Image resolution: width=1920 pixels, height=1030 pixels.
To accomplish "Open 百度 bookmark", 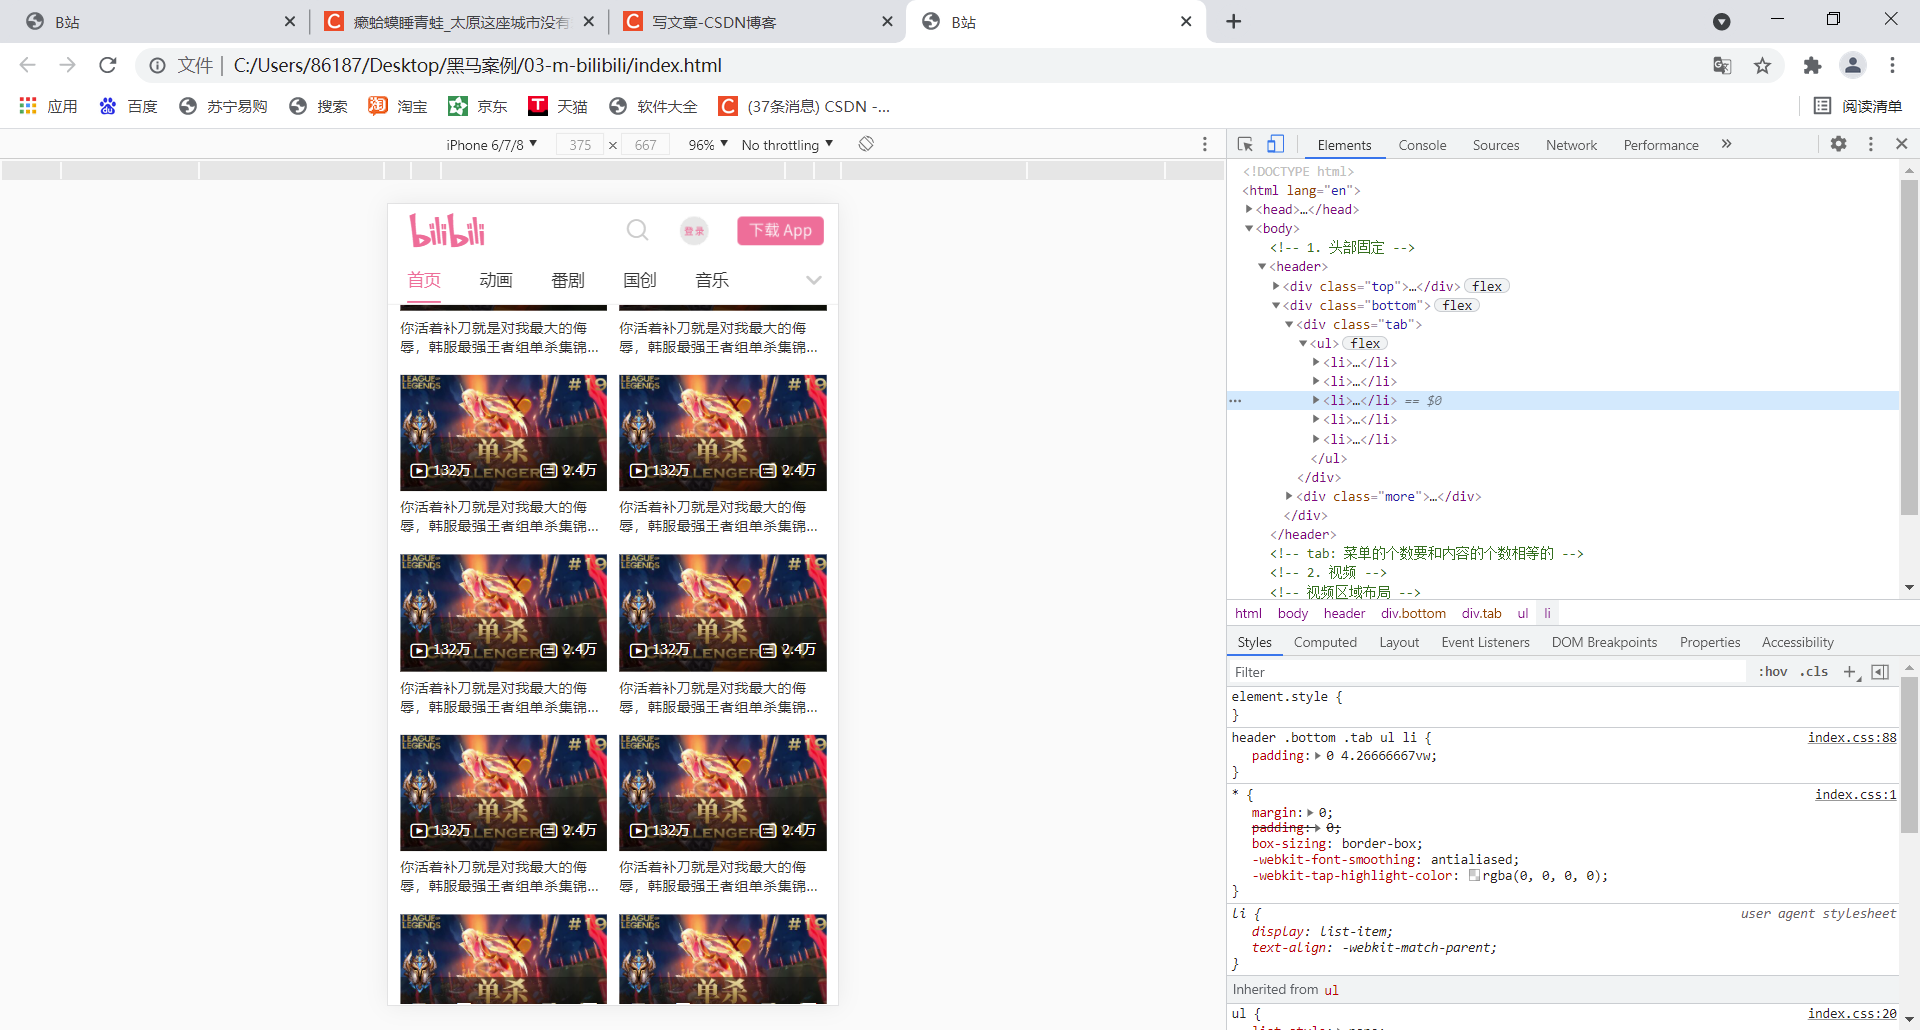I will tap(129, 106).
